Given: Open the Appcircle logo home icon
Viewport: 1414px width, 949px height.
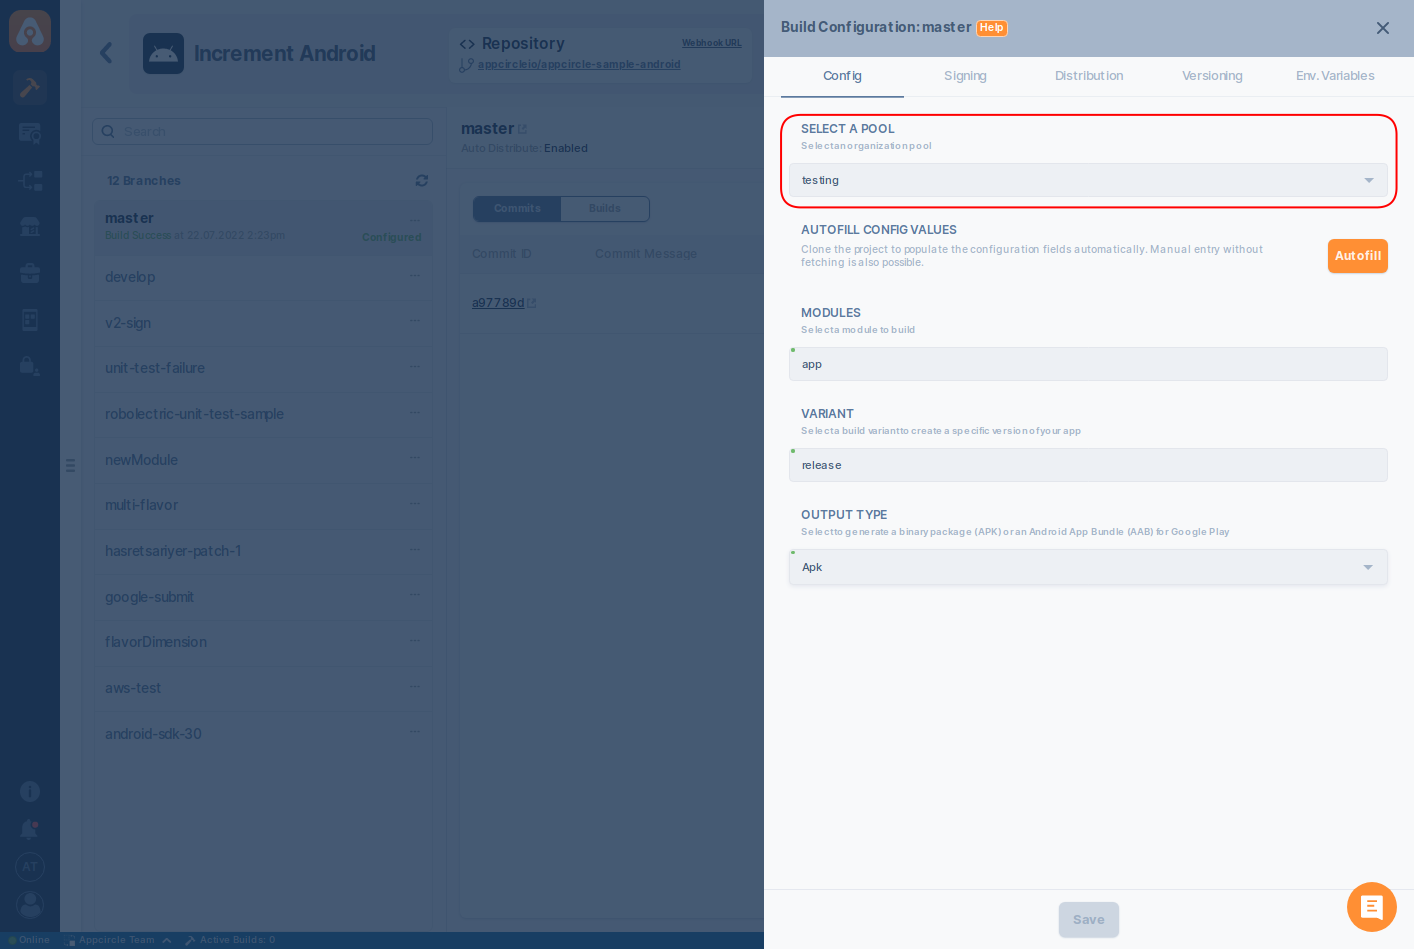Looking at the screenshot, I should tap(30, 31).
